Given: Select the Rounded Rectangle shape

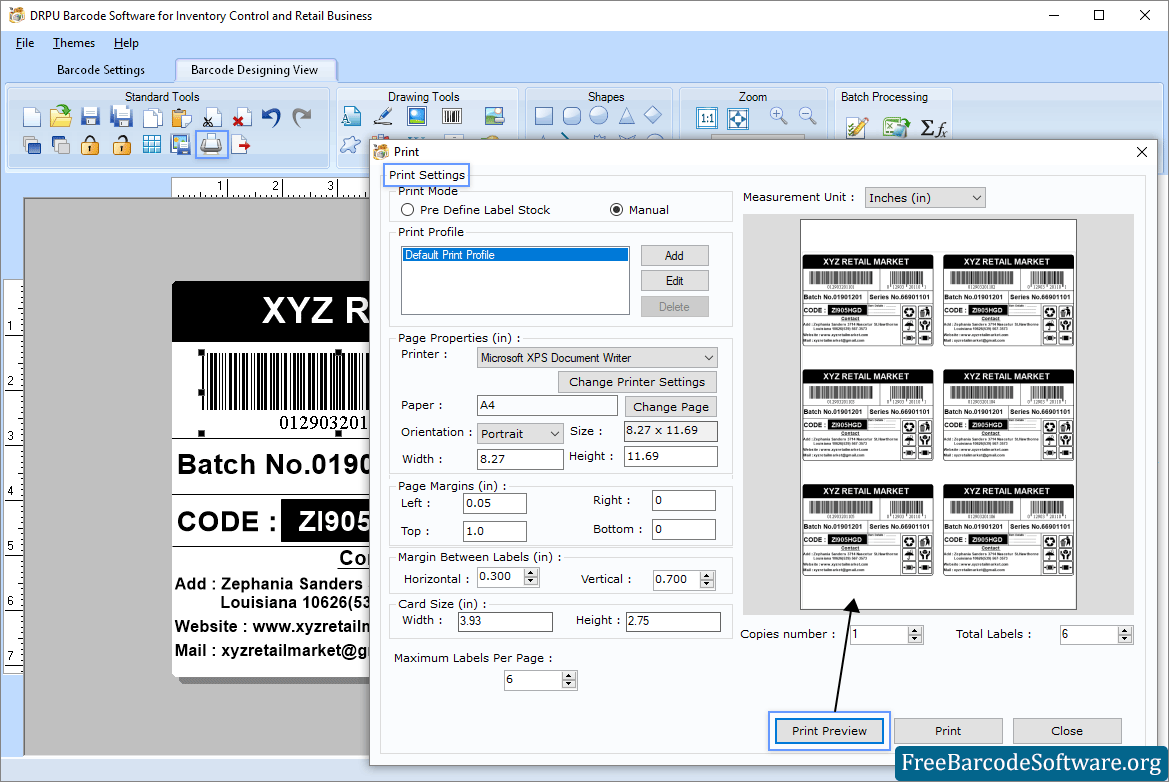Looking at the screenshot, I should pyautogui.click(x=572, y=116).
